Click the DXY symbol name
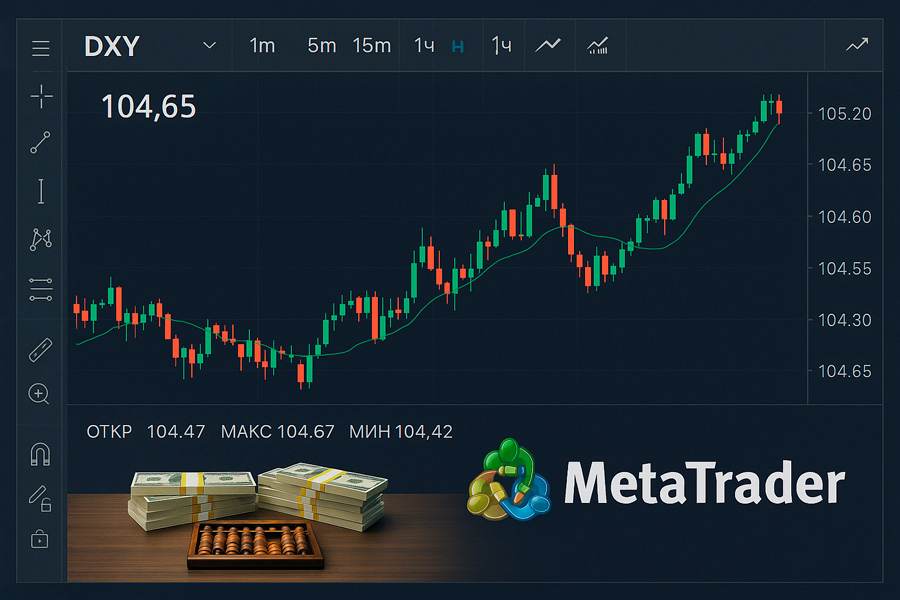 point(112,46)
